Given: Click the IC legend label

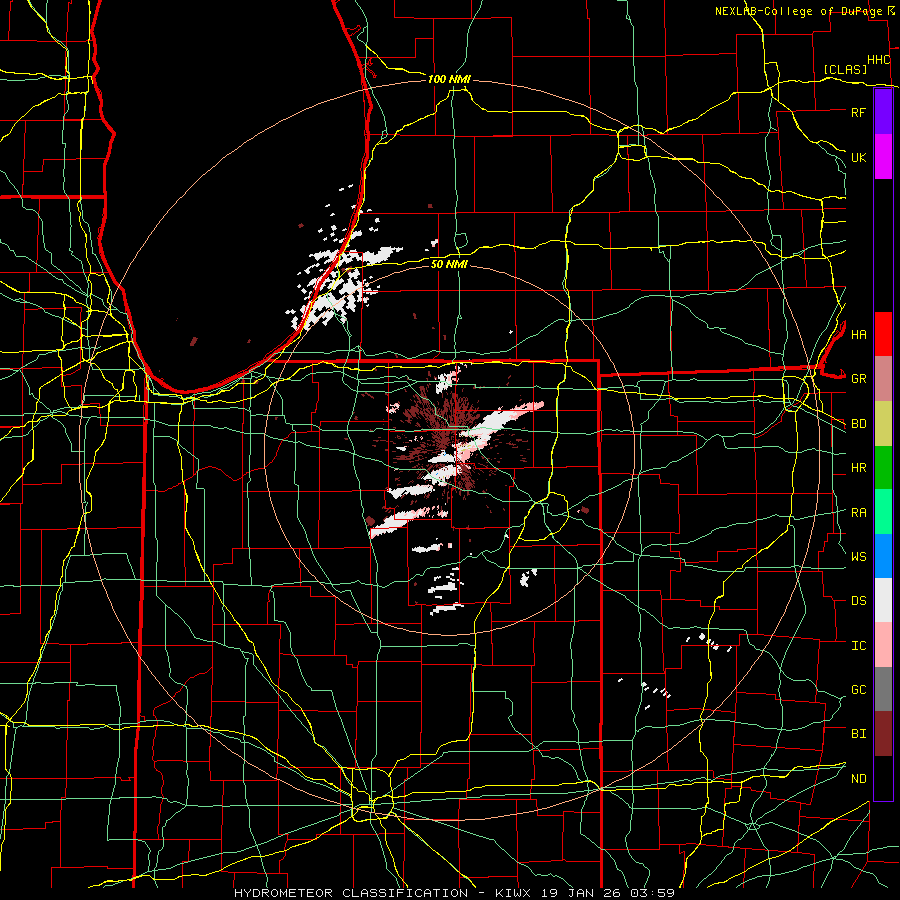Looking at the screenshot, I should click(x=858, y=646).
